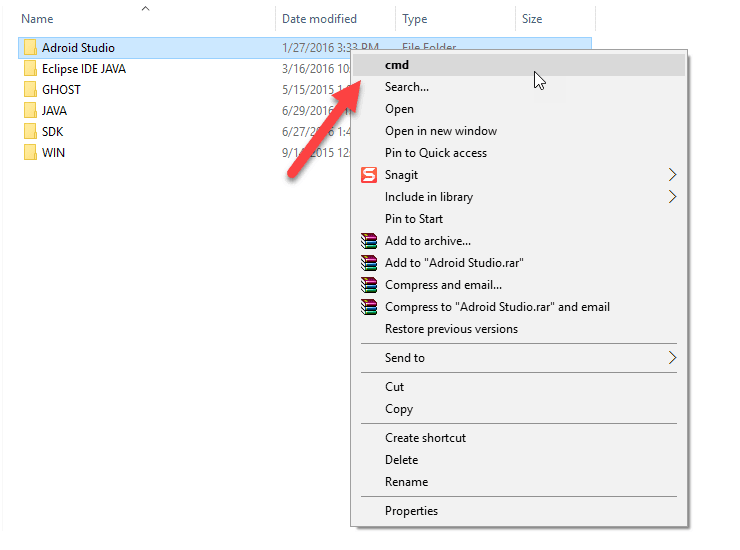Click the 6/27 date cell in the SDK row

coord(316,132)
